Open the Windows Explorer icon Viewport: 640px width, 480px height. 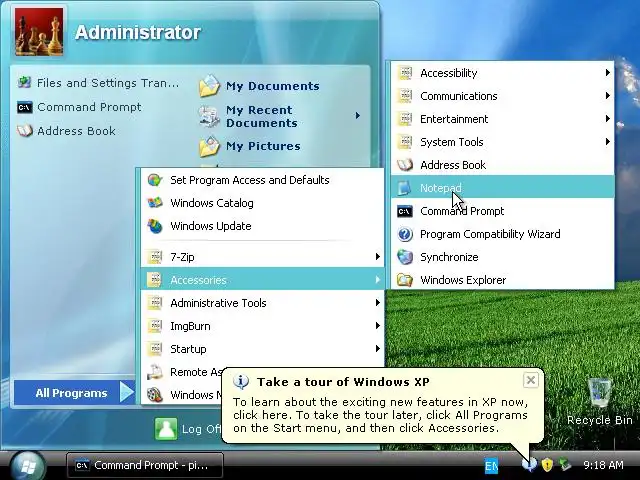click(x=405, y=280)
